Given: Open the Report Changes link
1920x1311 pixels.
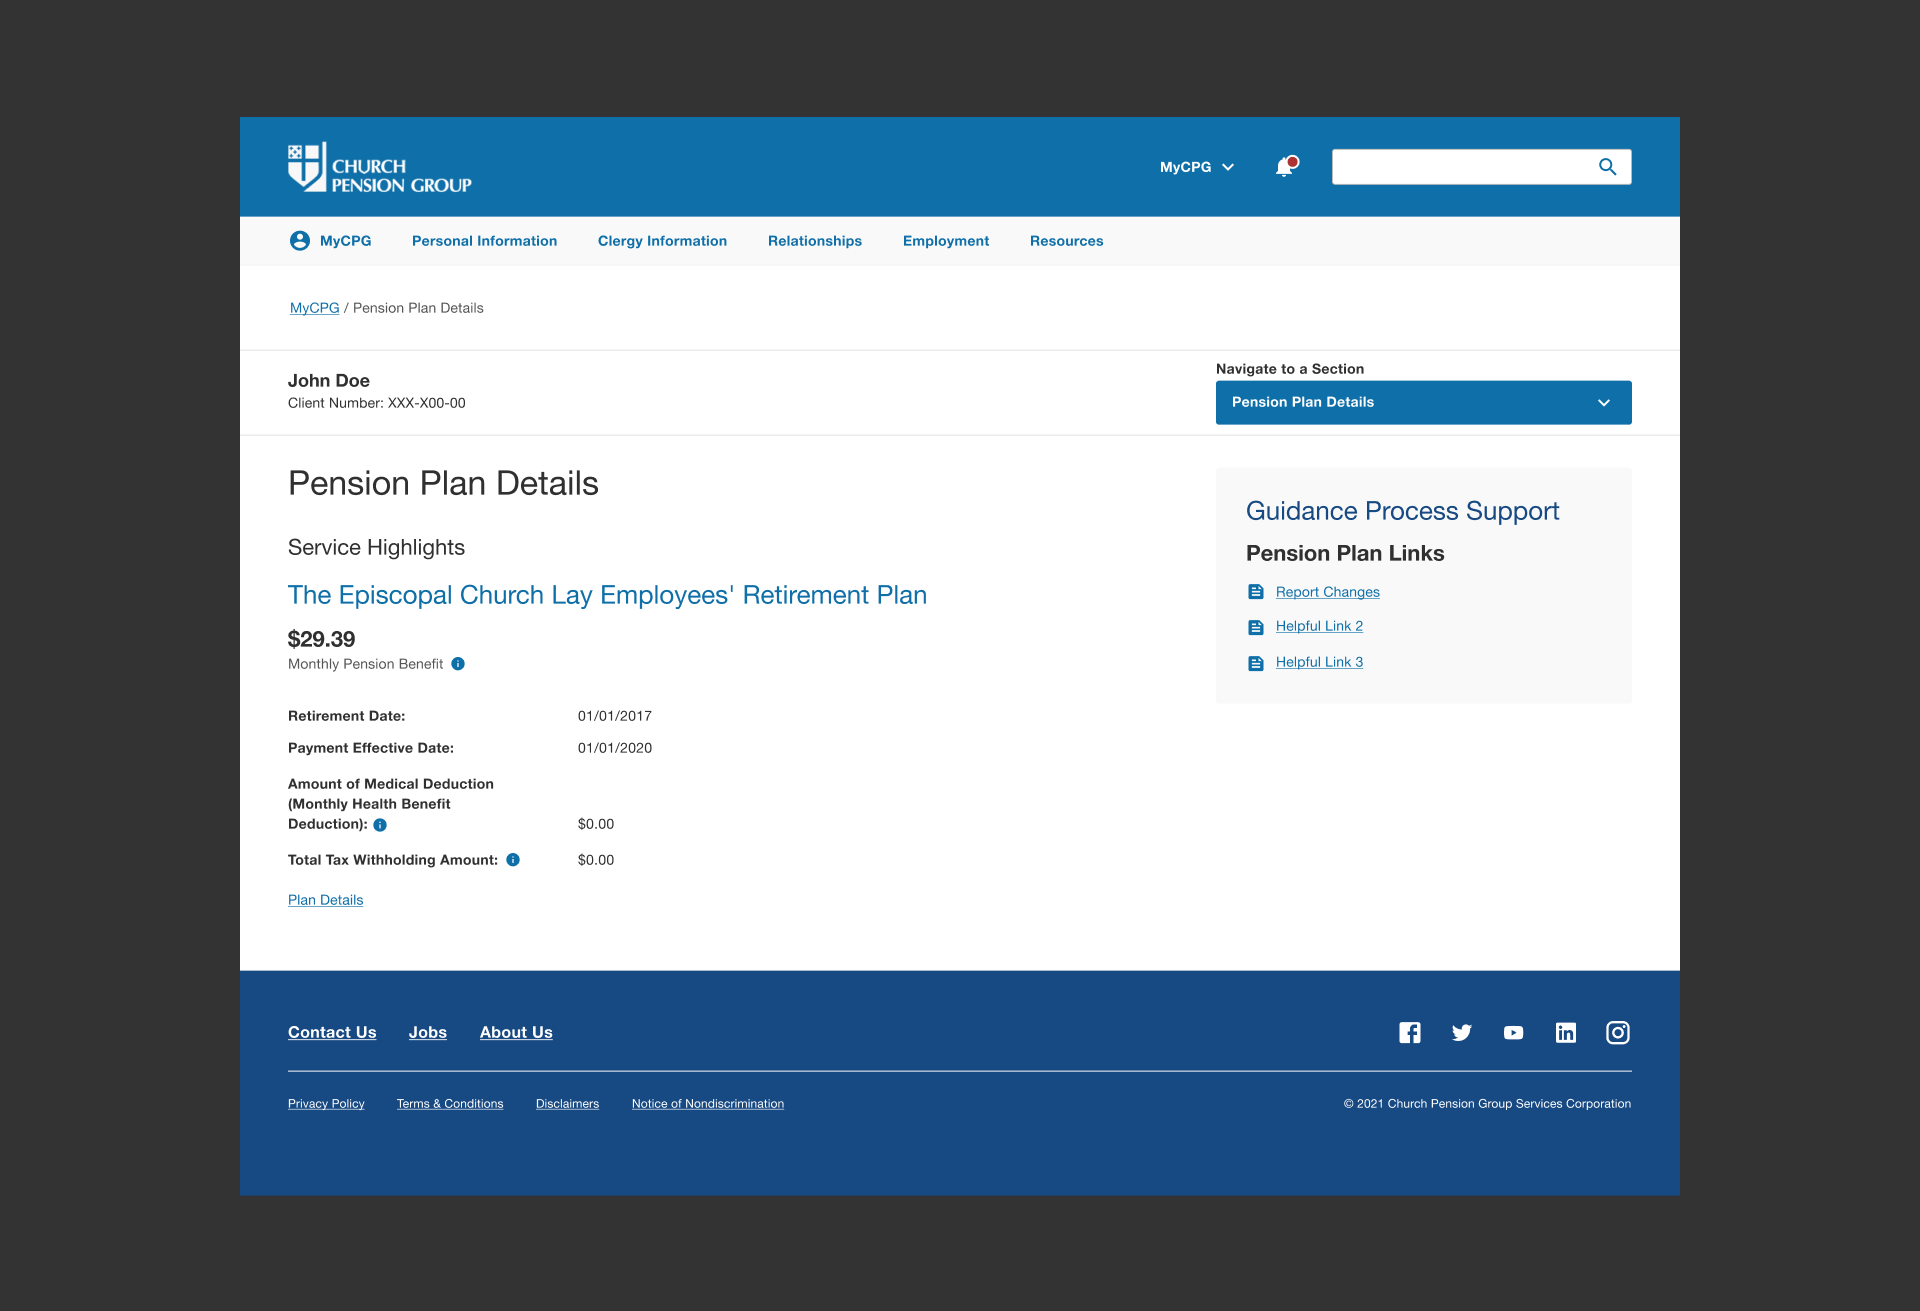Looking at the screenshot, I should click(1327, 592).
